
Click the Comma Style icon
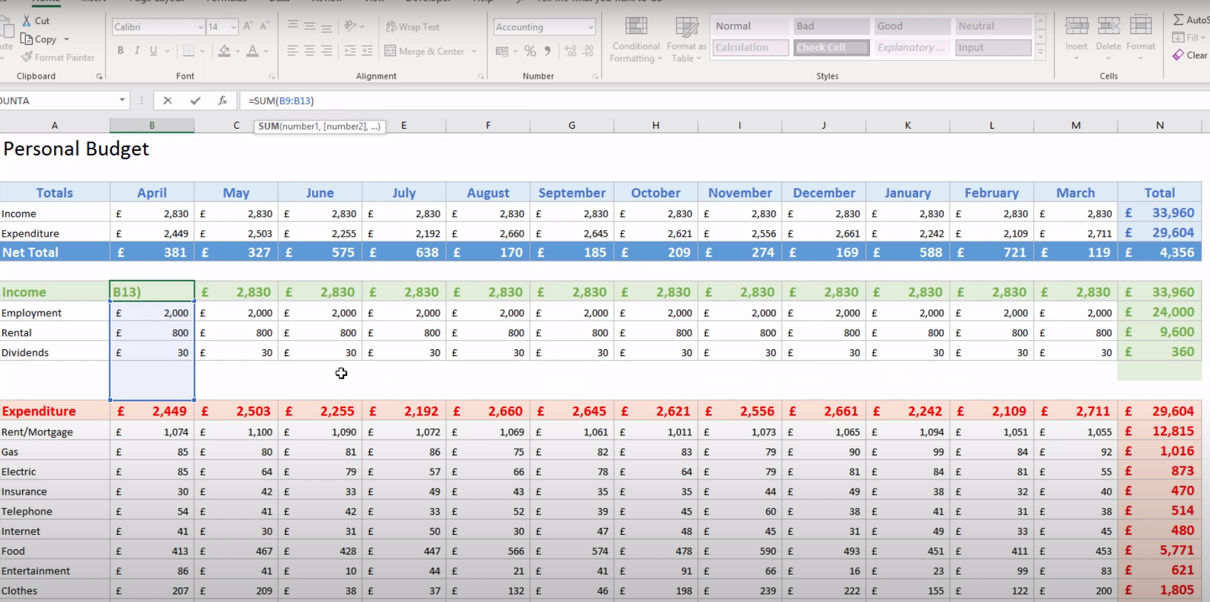pyautogui.click(x=547, y=51)
